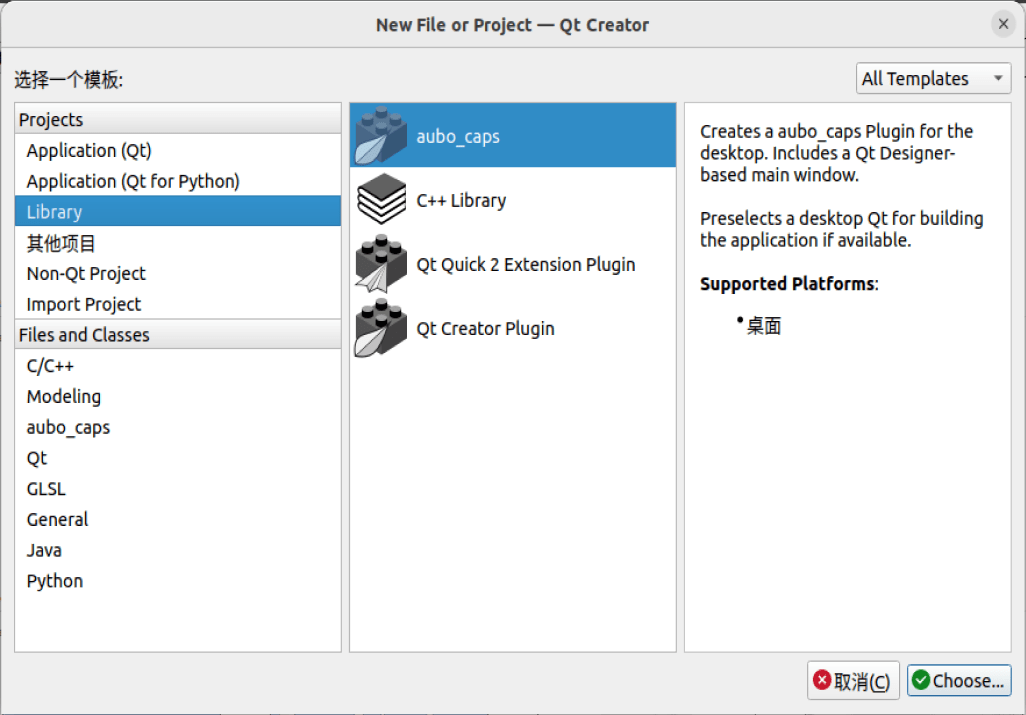Click the aubo_caps plugin template icon

click(381, 135)
